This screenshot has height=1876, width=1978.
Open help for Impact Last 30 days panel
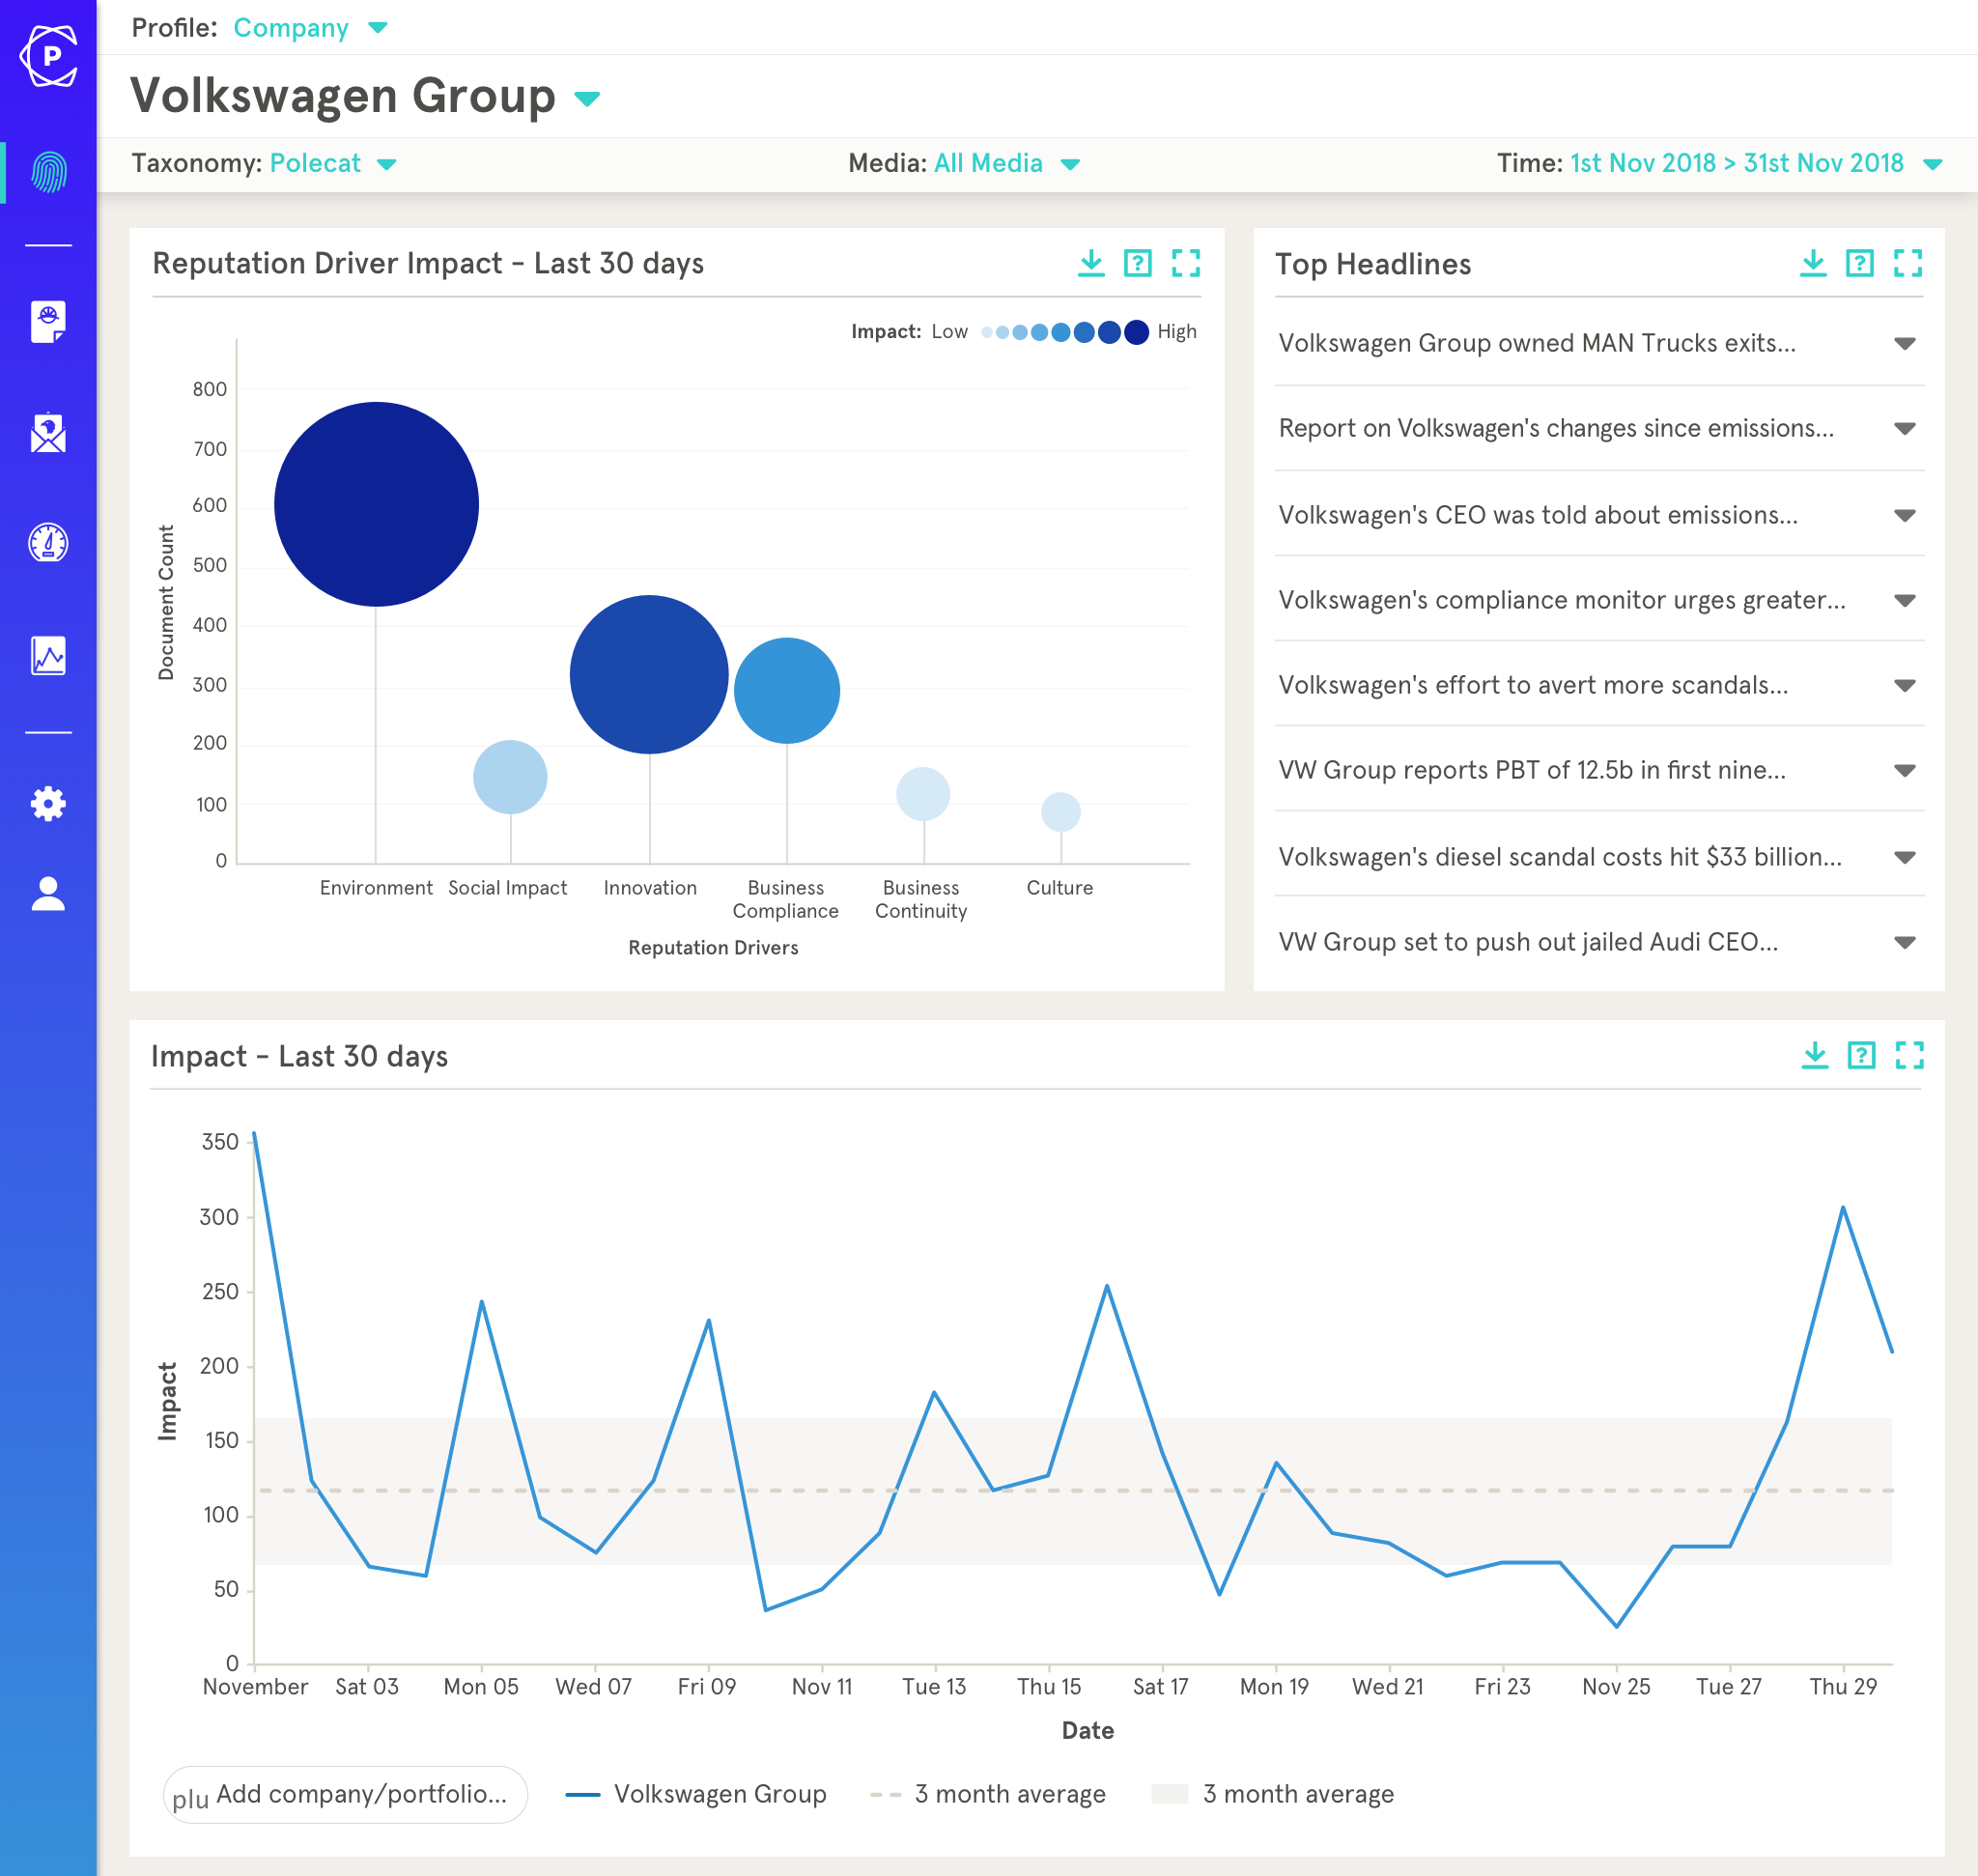pyautogui.click(x=1862, y=1055)
